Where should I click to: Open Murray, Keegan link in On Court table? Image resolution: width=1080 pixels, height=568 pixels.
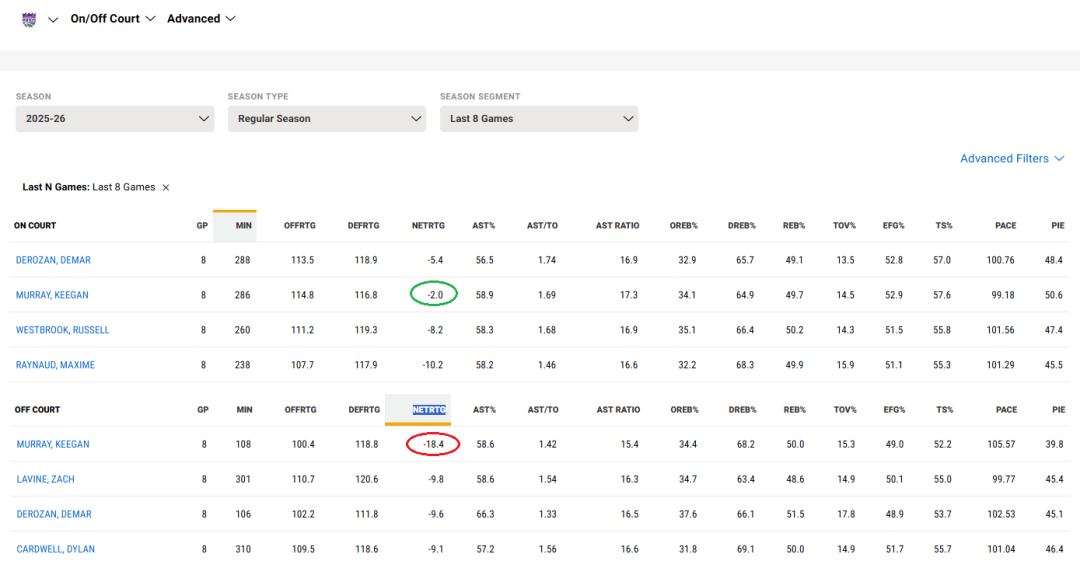[53, 295]
